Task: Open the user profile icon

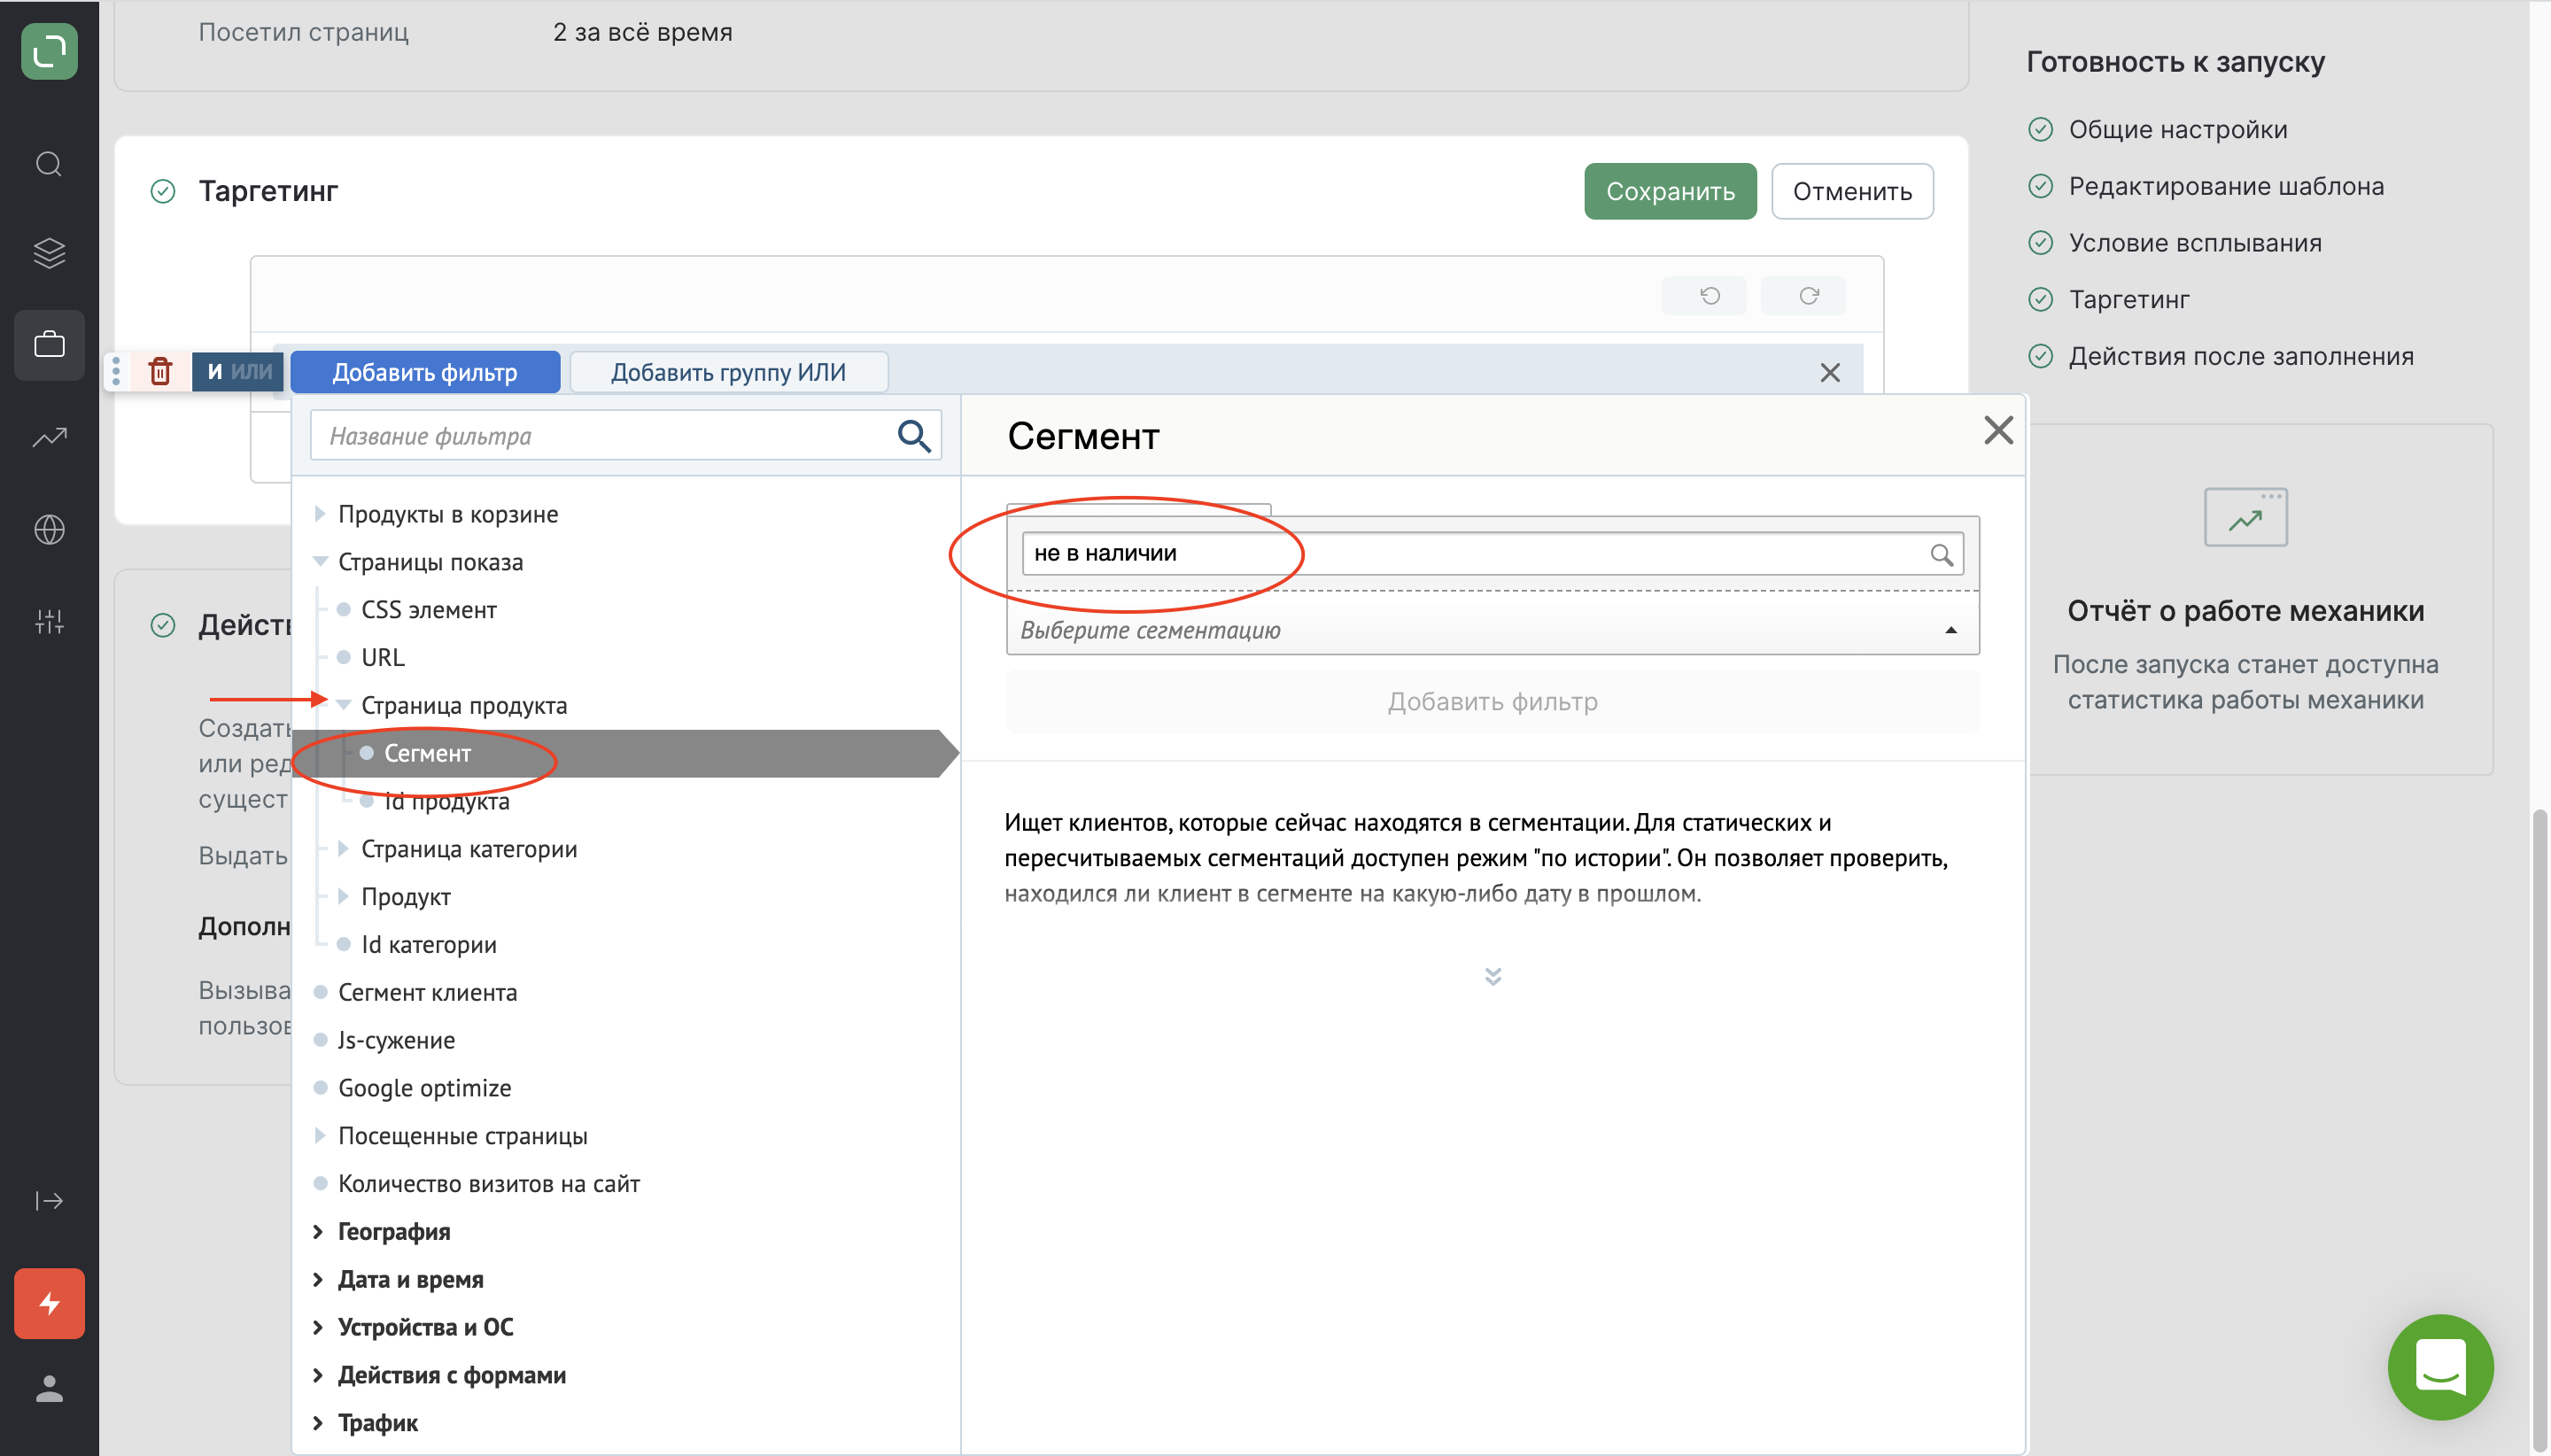Action: (49, 1388)
